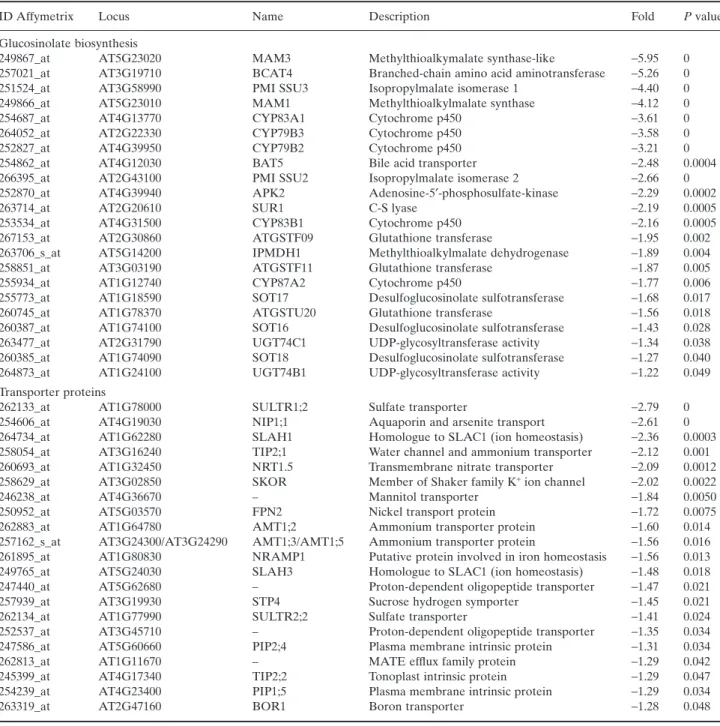Select gene name PIP1;5
Viewport: 720px width, 726px height.
(269, 691)
